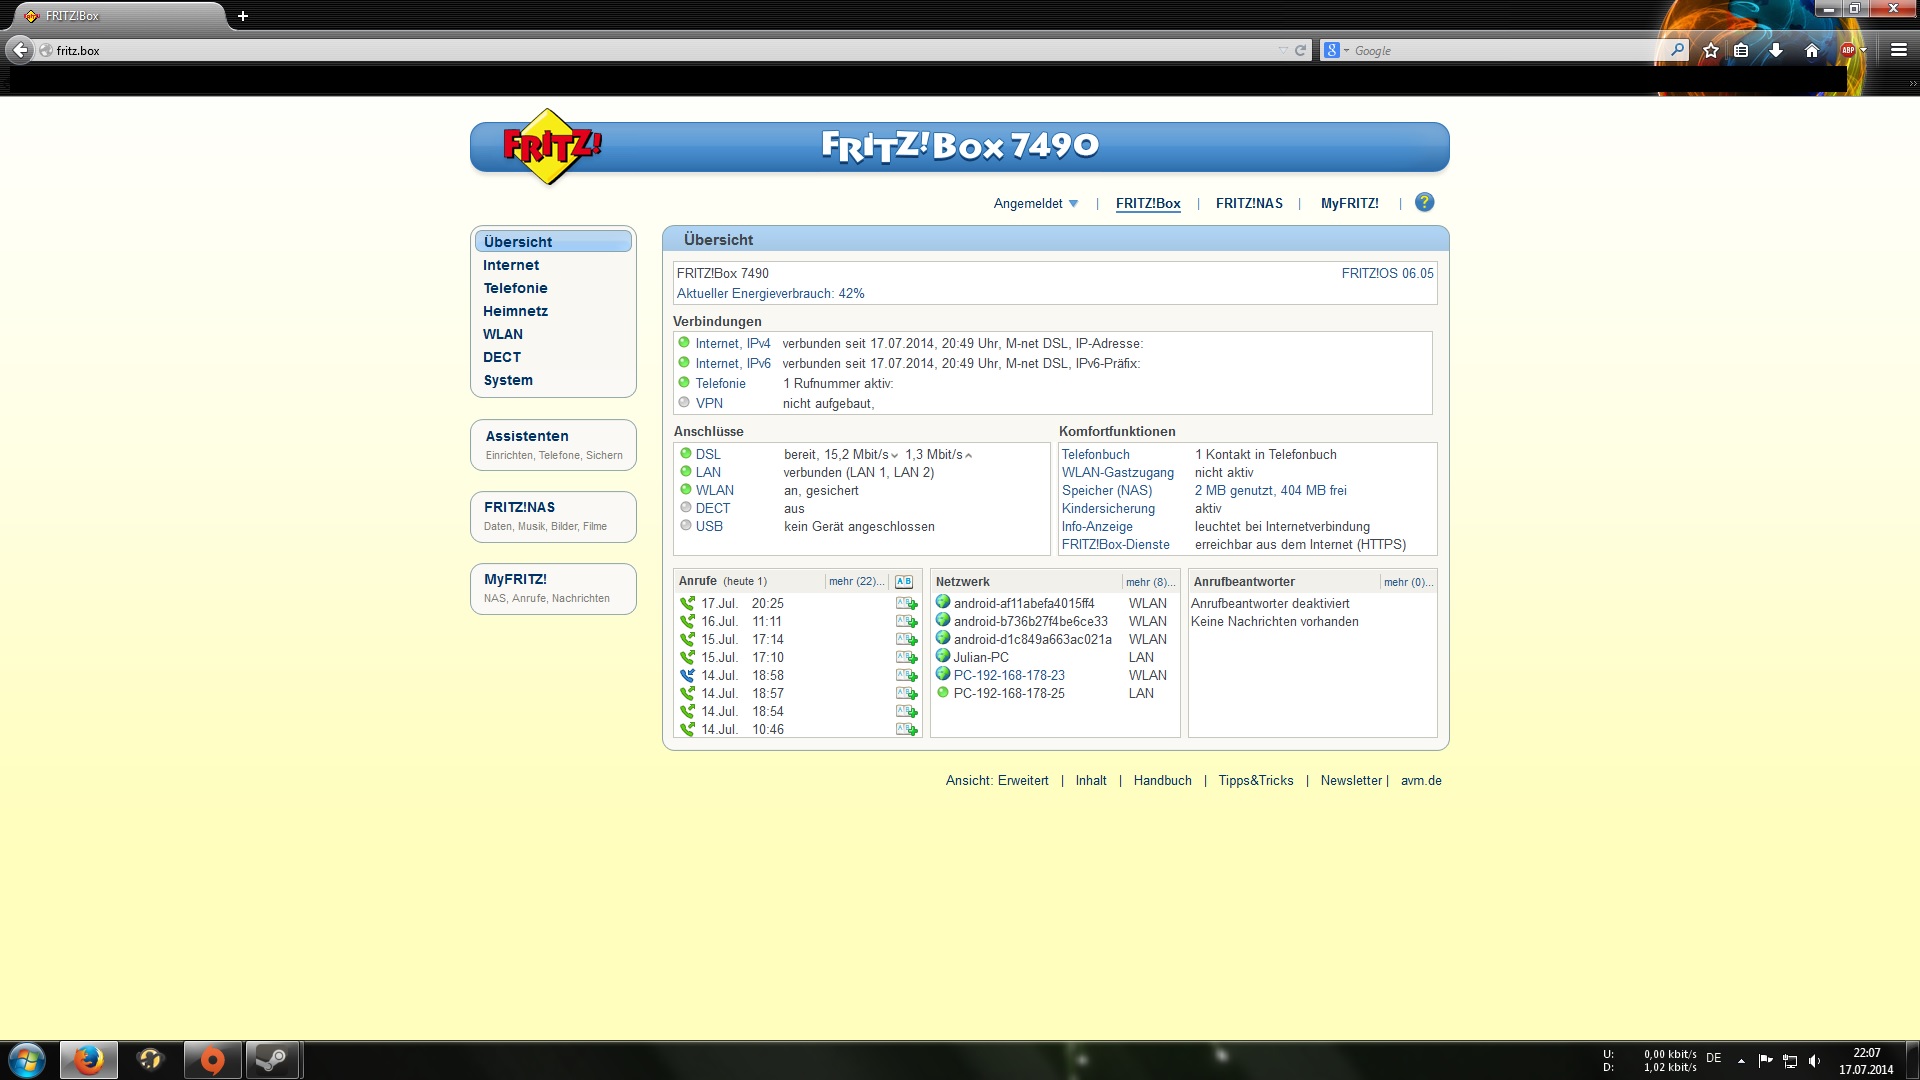
Task: Open the Firefox hamburger menu
Action: (x=1898, y=51)
